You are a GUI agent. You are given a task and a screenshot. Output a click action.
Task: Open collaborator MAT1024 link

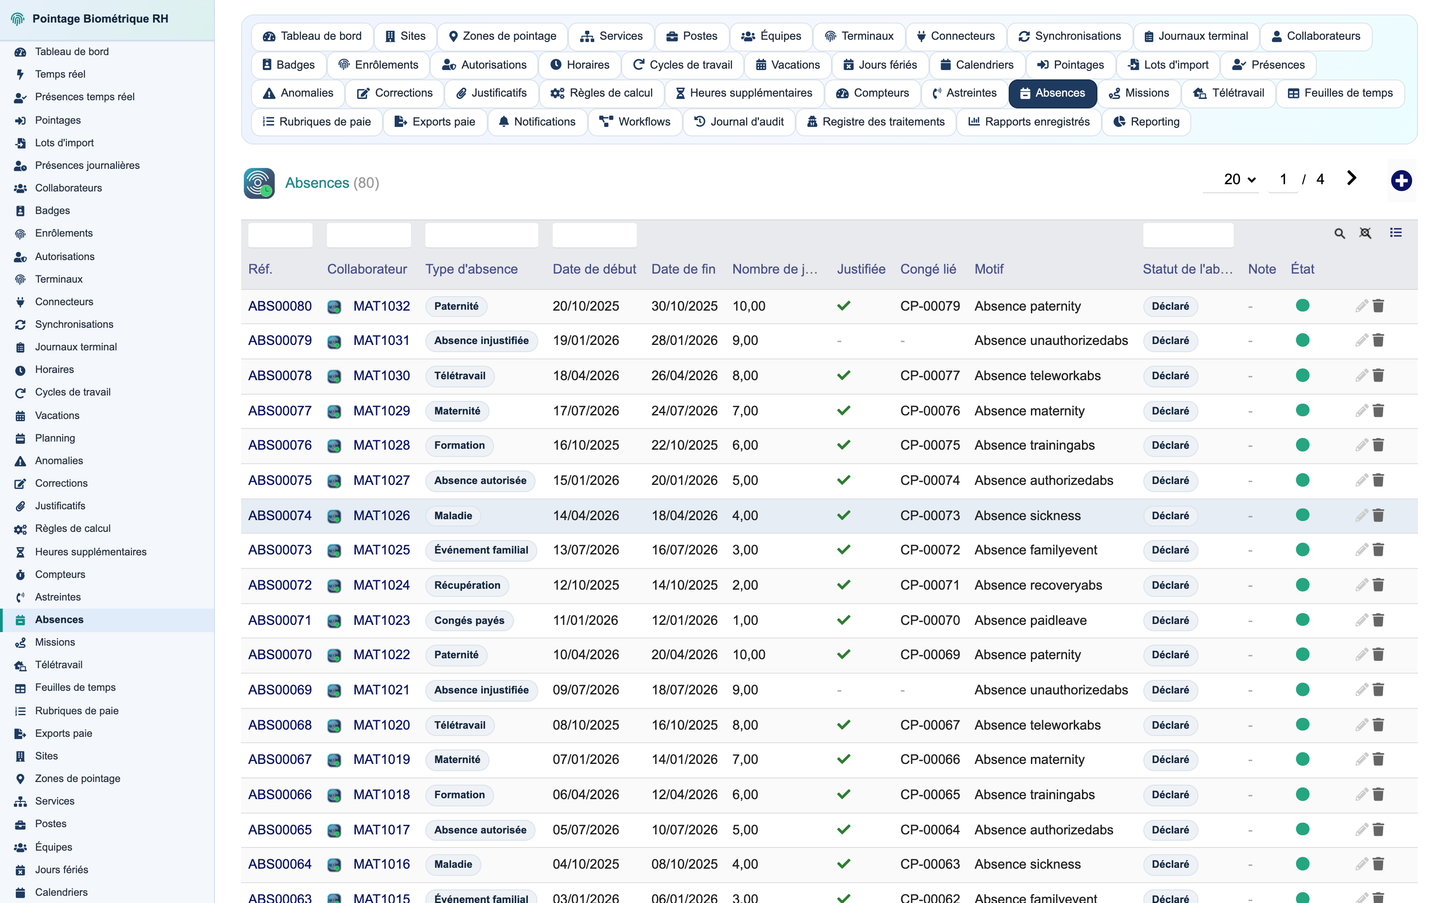381,585
